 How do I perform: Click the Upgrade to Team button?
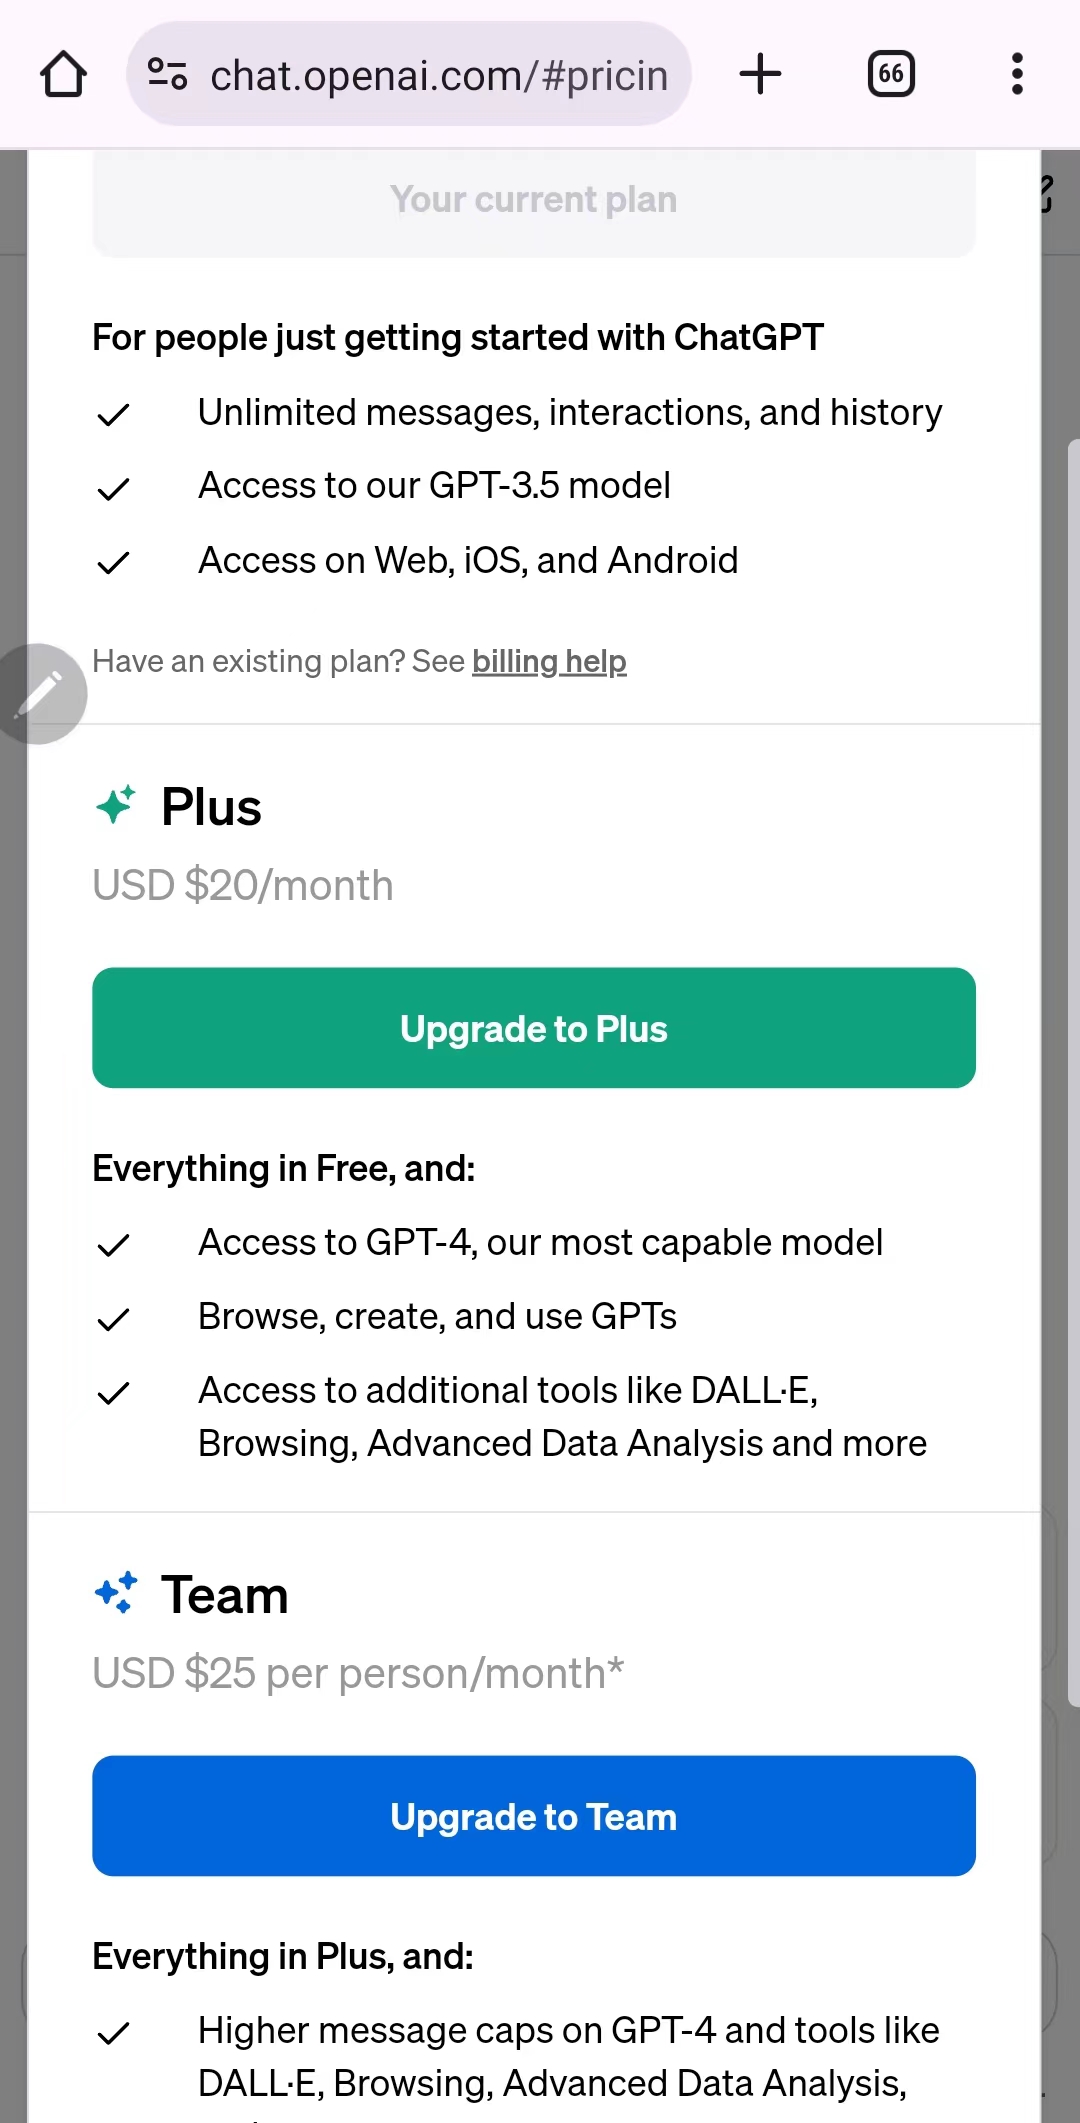(x=534, y=1816)
